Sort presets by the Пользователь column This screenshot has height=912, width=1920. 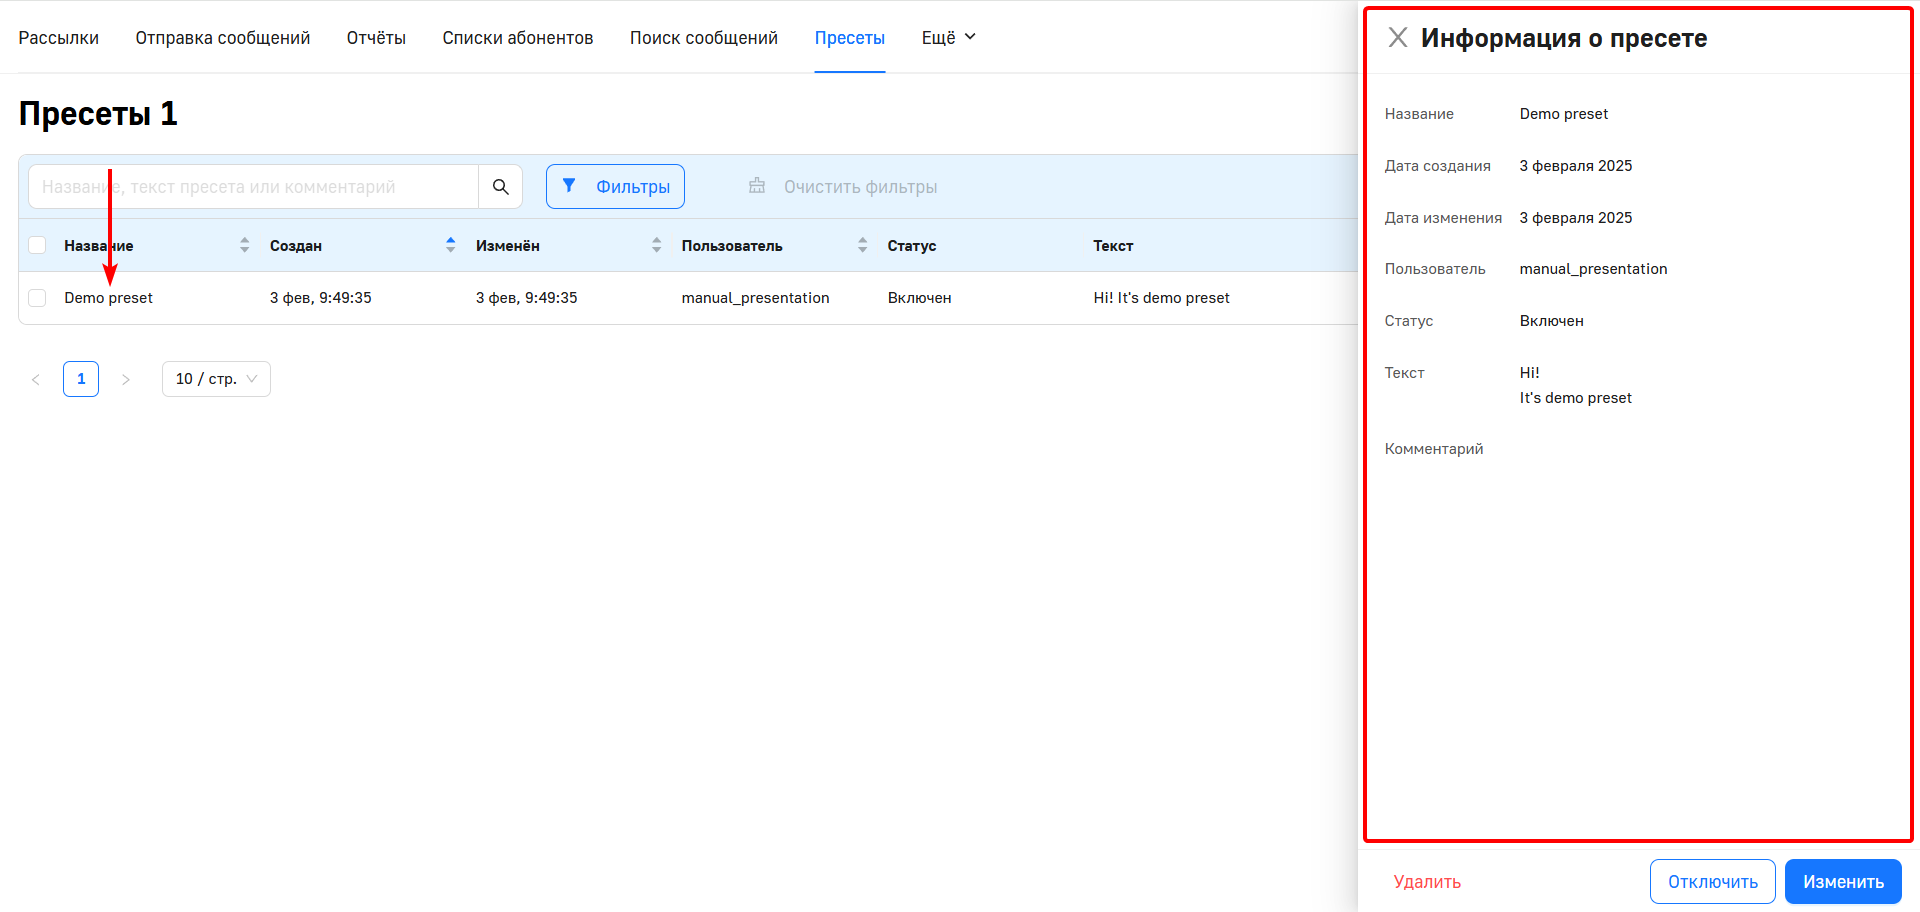click(x=862, y=246)
